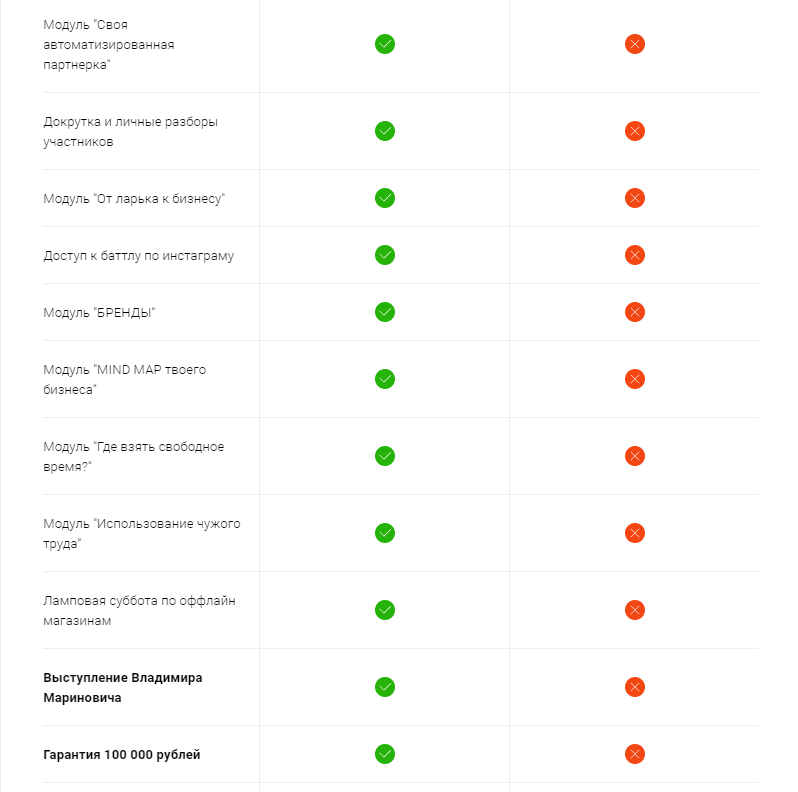Image resolution: width=798 pixels, height=792 pixels.
Task: Click the "Доступ к баттлу по инстаграму" label
Action: (138, 256)
